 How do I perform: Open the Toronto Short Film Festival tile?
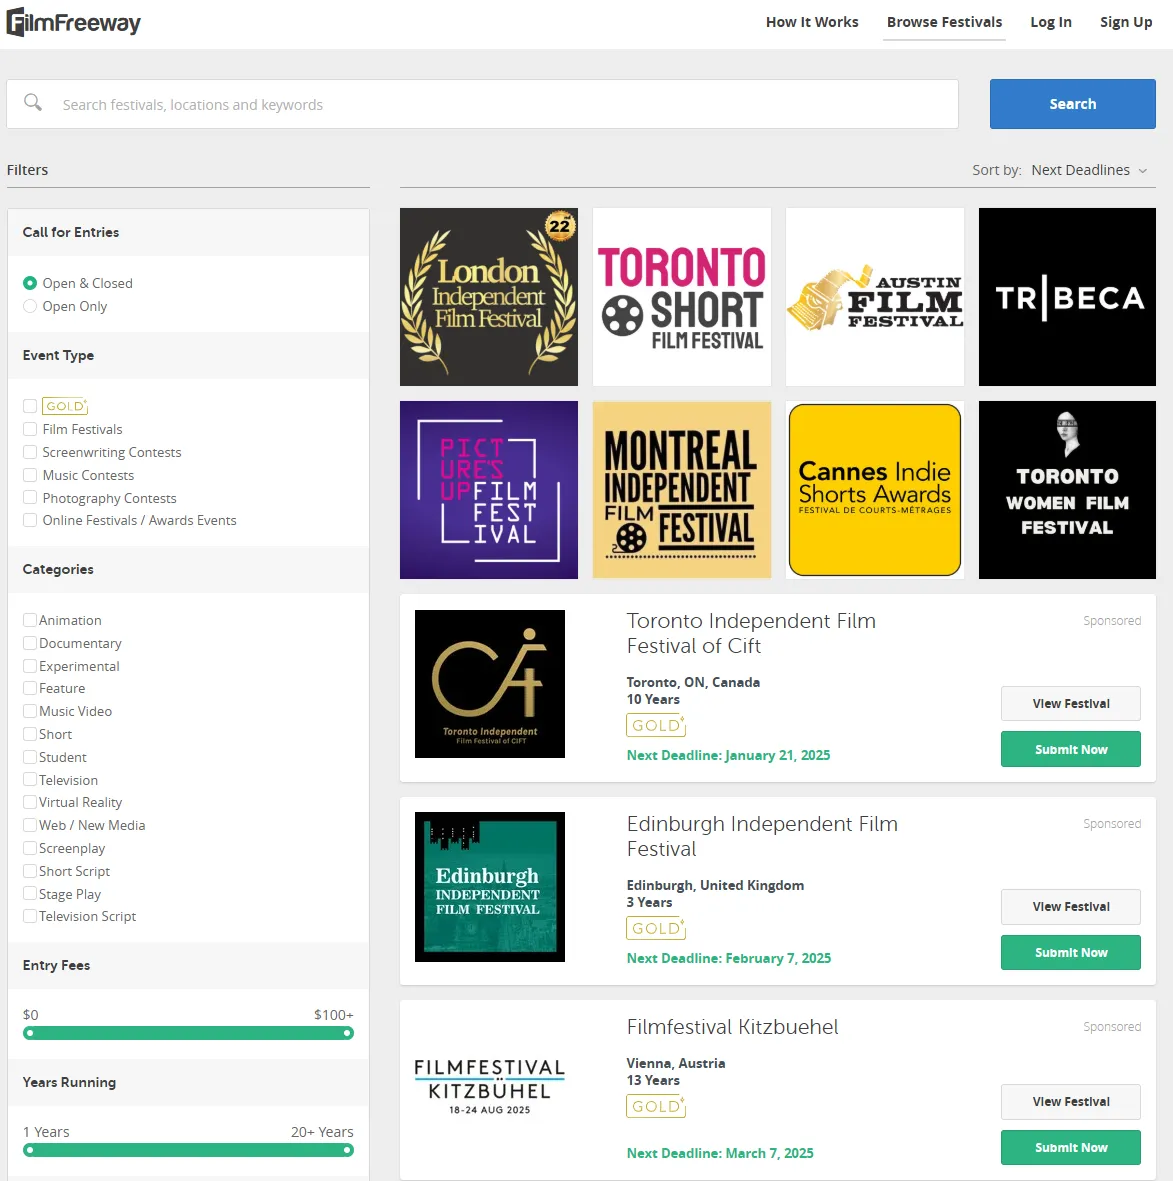(682, 297)
